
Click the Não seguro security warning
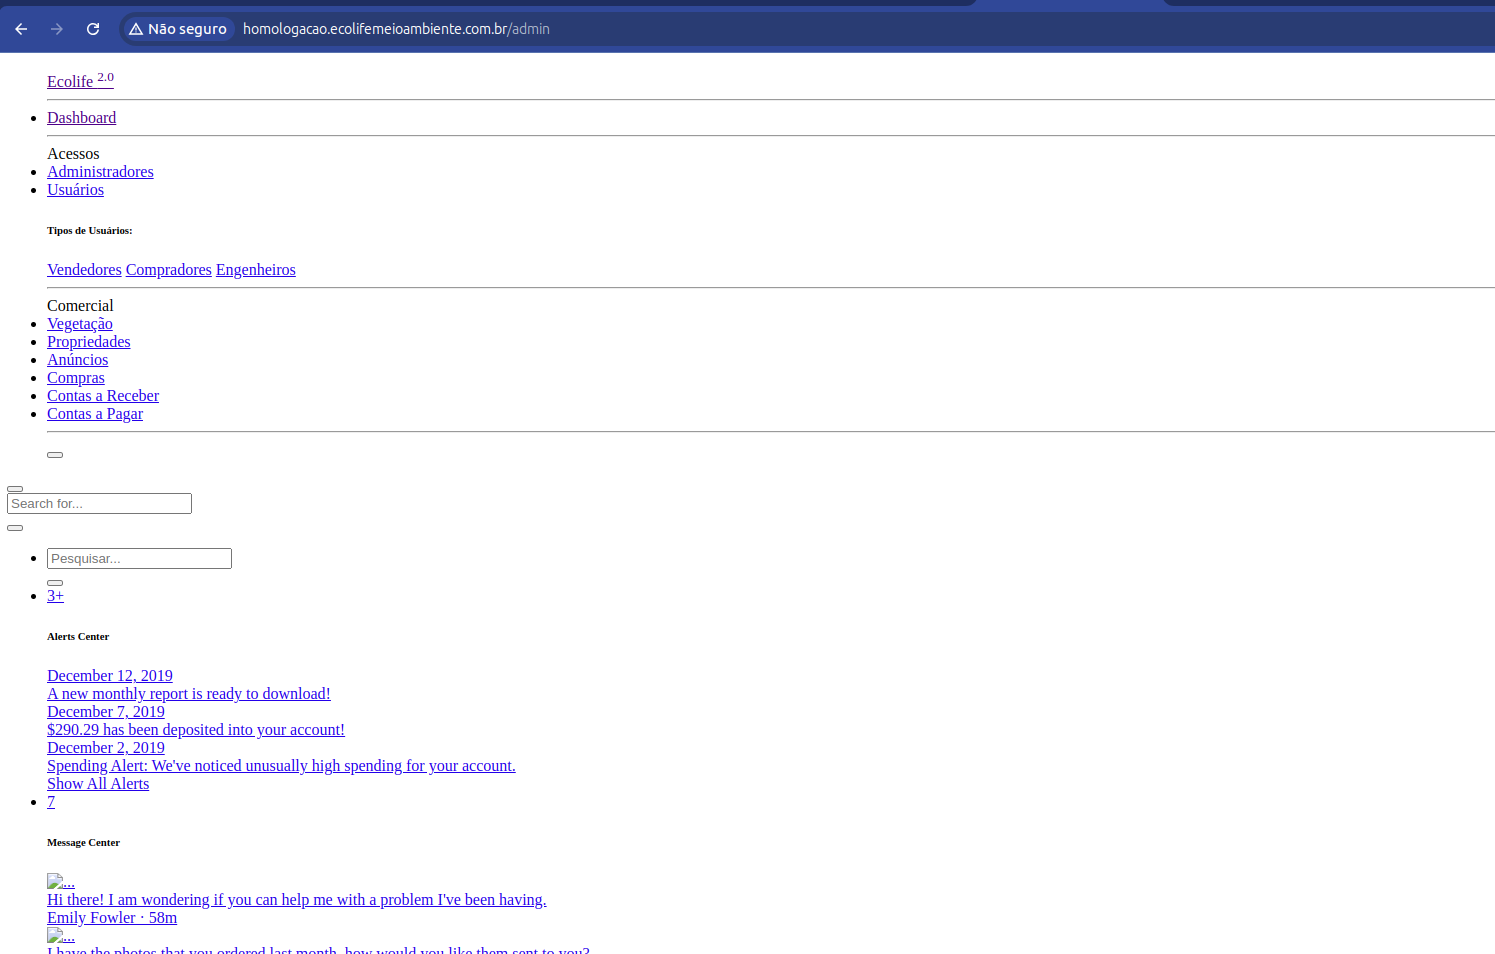click(178, 29)
